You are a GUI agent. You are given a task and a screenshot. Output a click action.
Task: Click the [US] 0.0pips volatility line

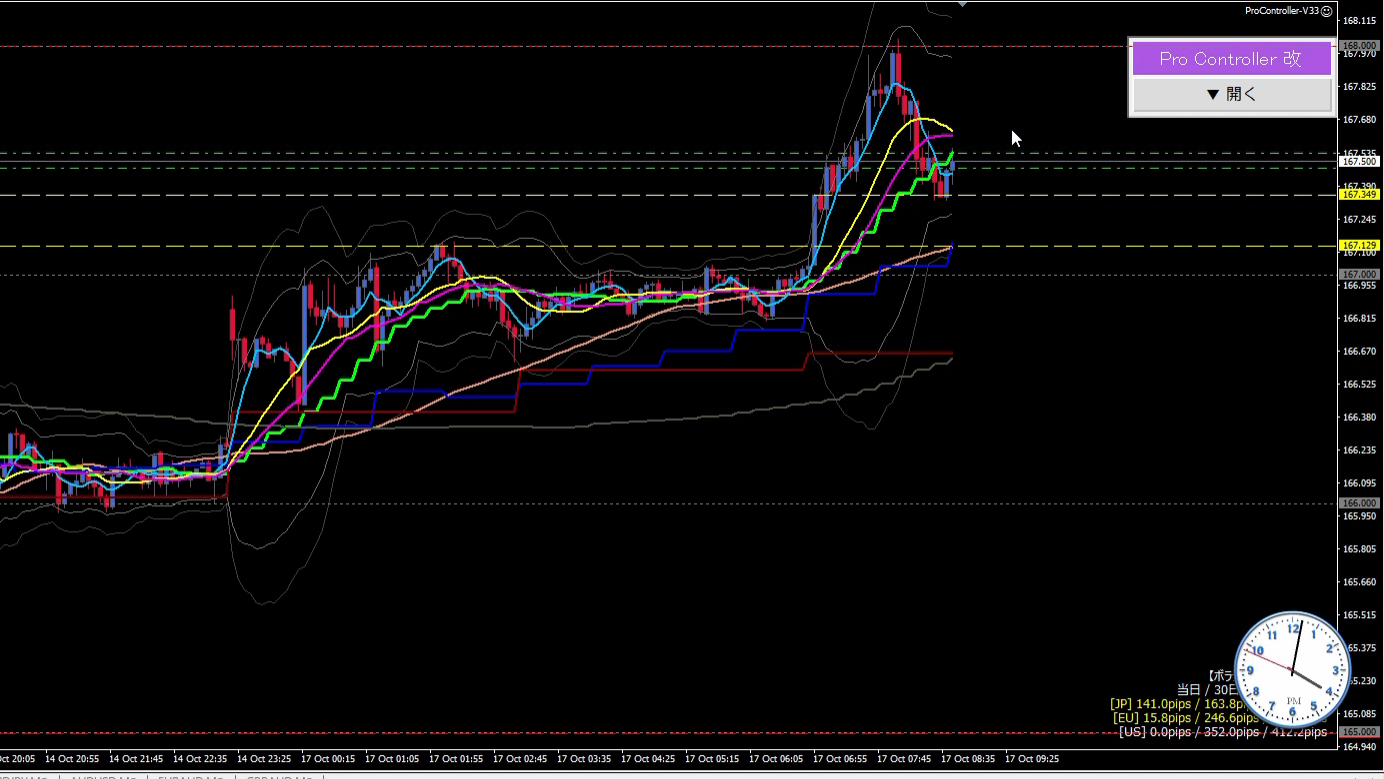[1222, 732]
